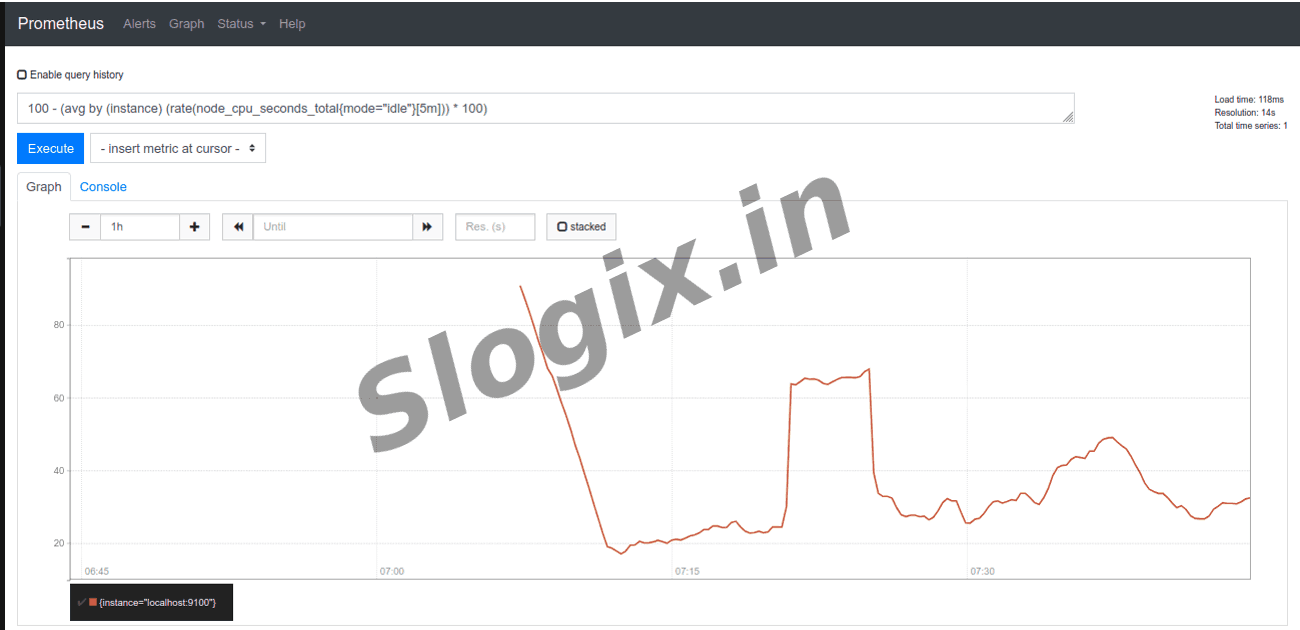
Task: Open the insert metric at cursor dropdown
Action: [178, 149]
